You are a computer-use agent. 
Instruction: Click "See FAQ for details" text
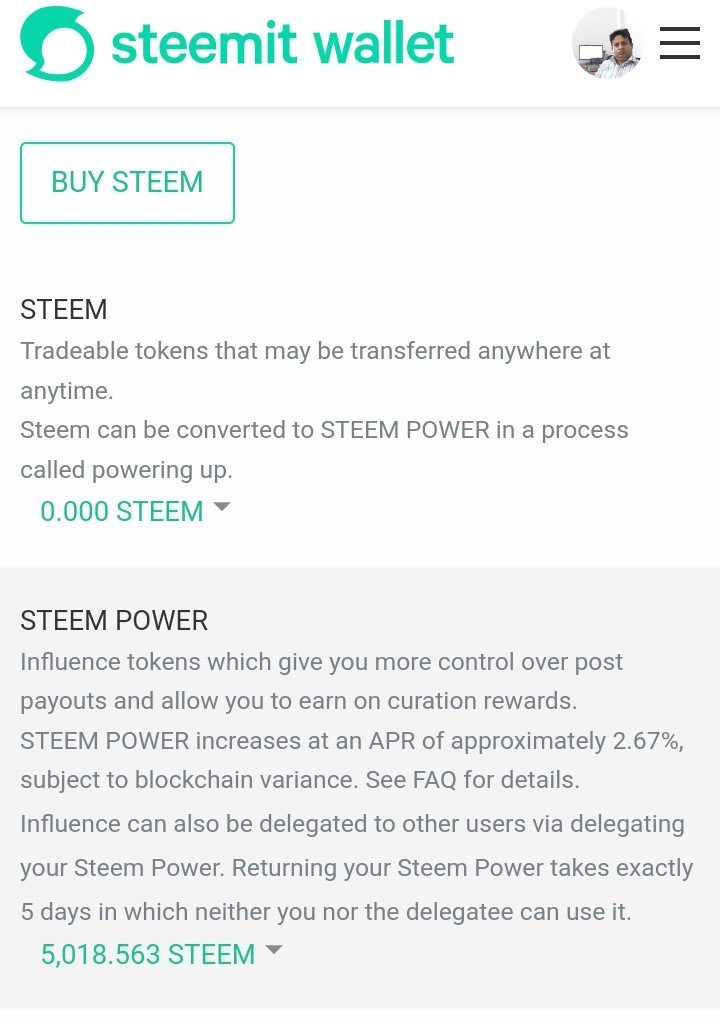point(472,780)
